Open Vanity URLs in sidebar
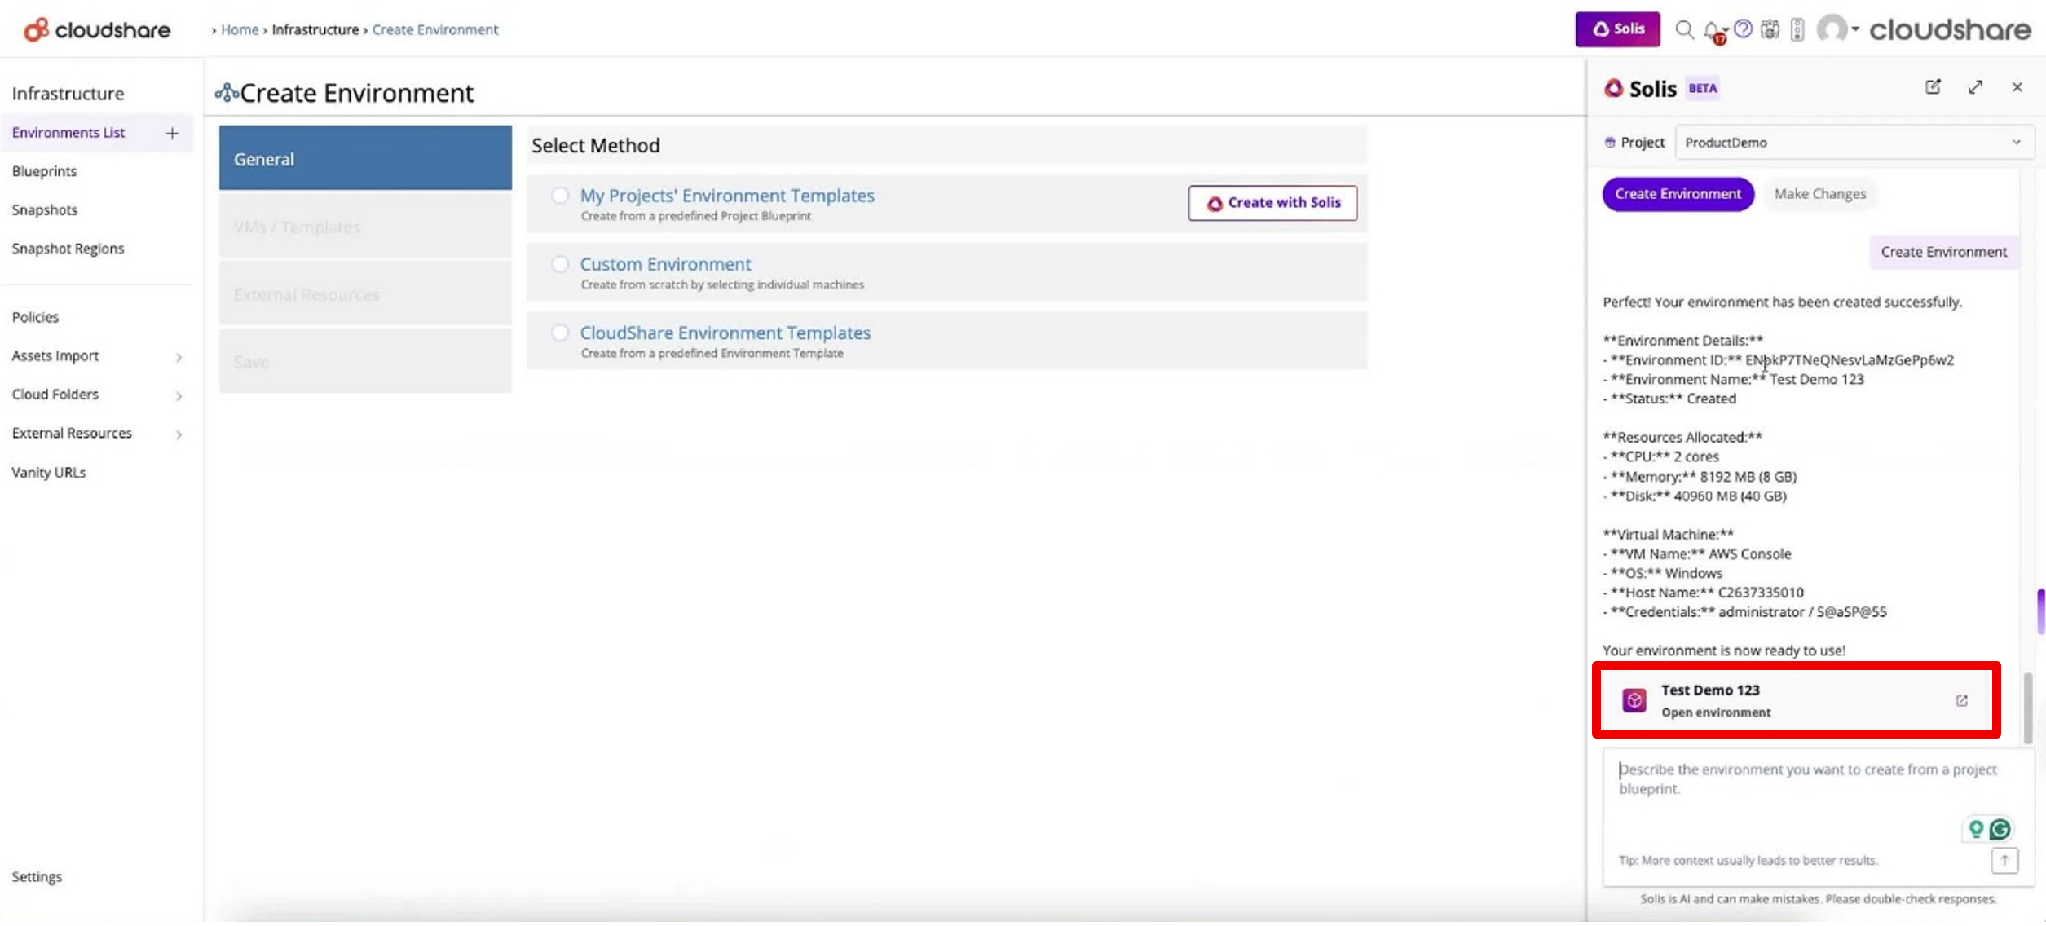 48,472
